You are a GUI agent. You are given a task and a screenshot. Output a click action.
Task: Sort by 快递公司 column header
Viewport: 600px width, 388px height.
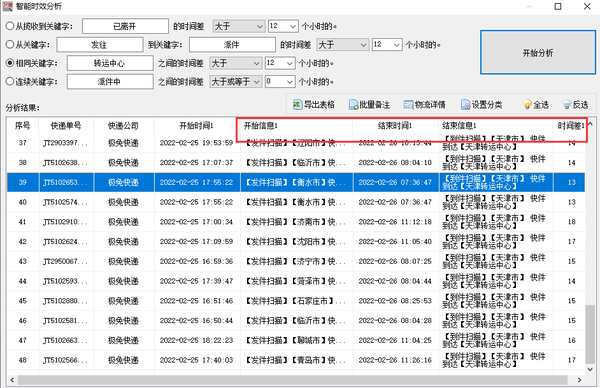[123, 126]
